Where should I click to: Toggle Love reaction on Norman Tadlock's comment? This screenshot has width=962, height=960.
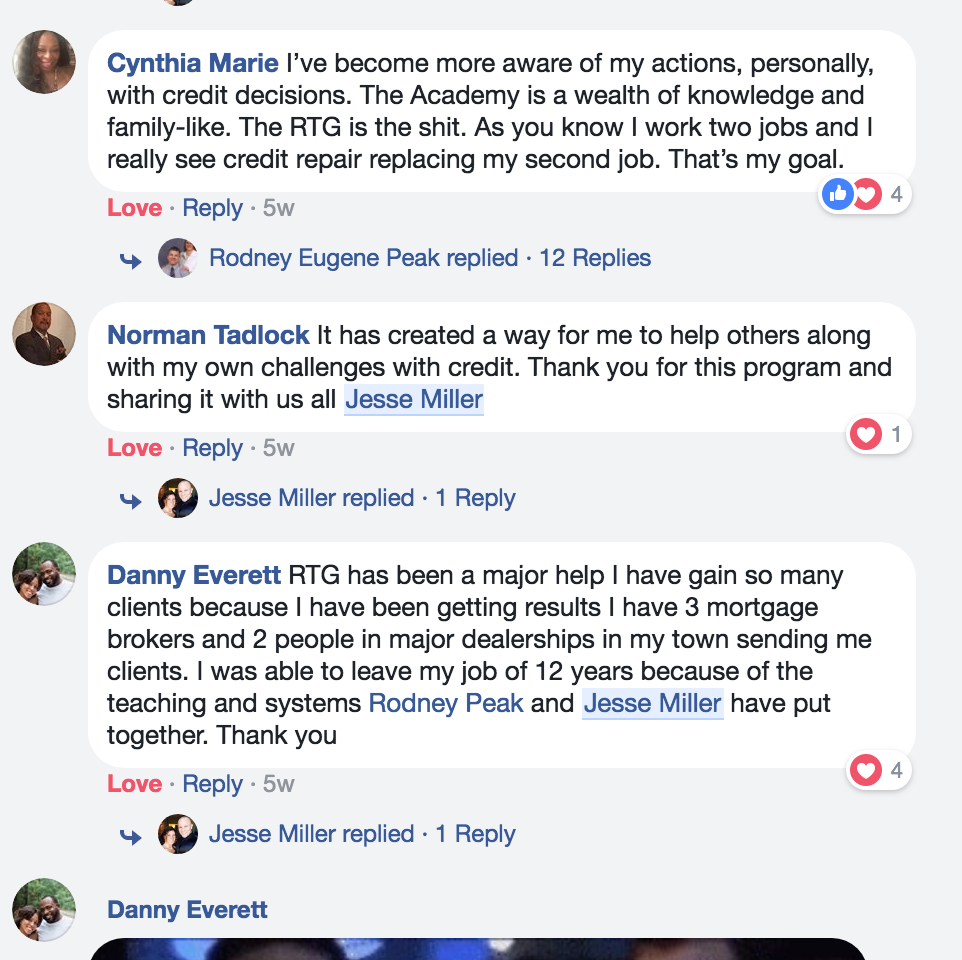(134, 448)
